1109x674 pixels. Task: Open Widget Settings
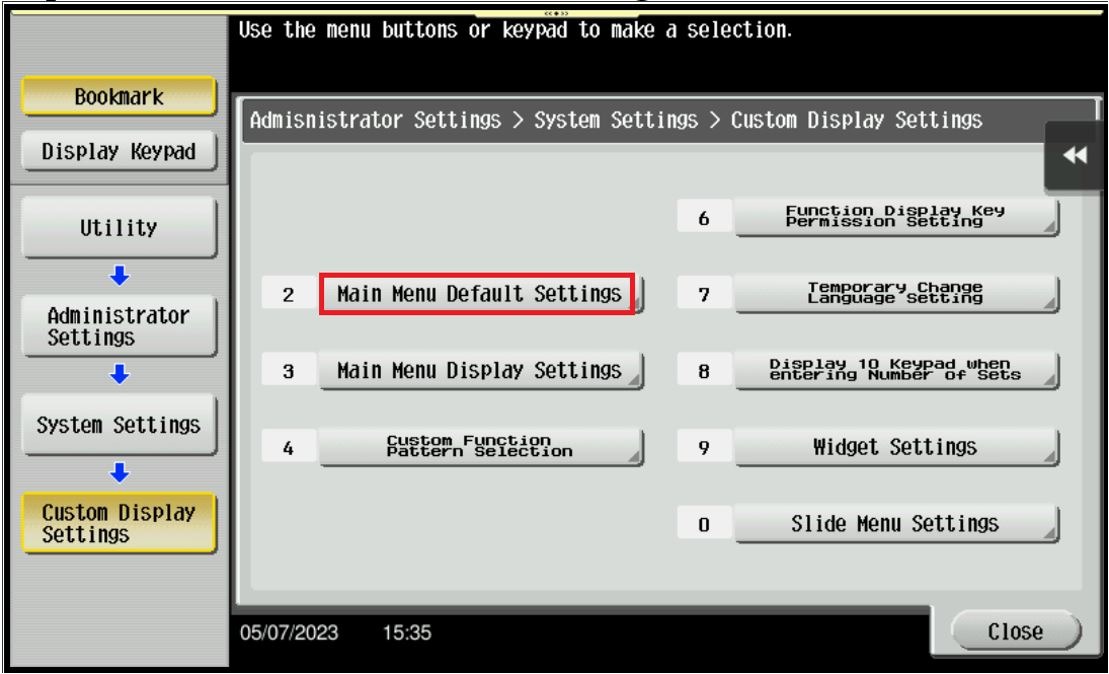tap(896, 447)
